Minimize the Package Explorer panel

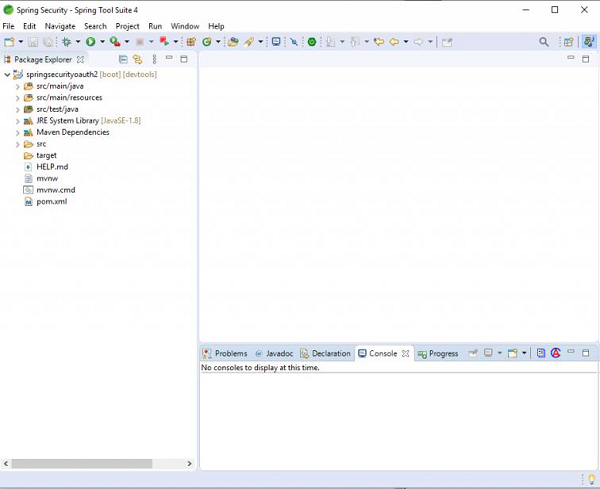(x=169, y=58)
